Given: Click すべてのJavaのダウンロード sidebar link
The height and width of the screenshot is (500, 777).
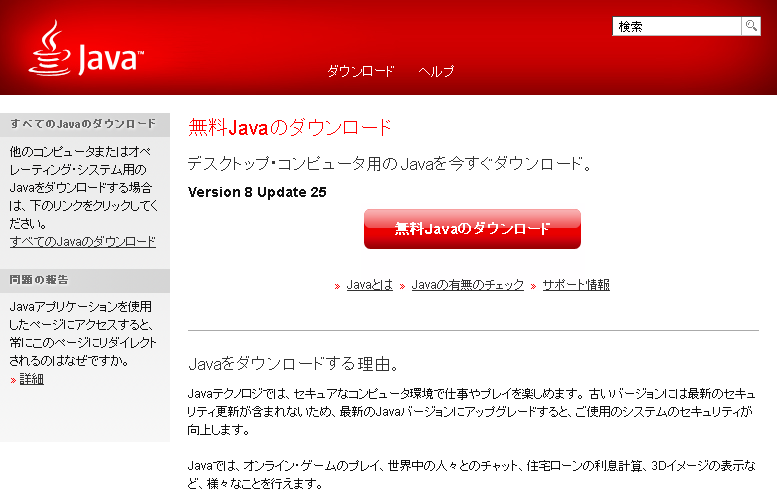Looking at the screenshot, I should click(x=83, y=242).
